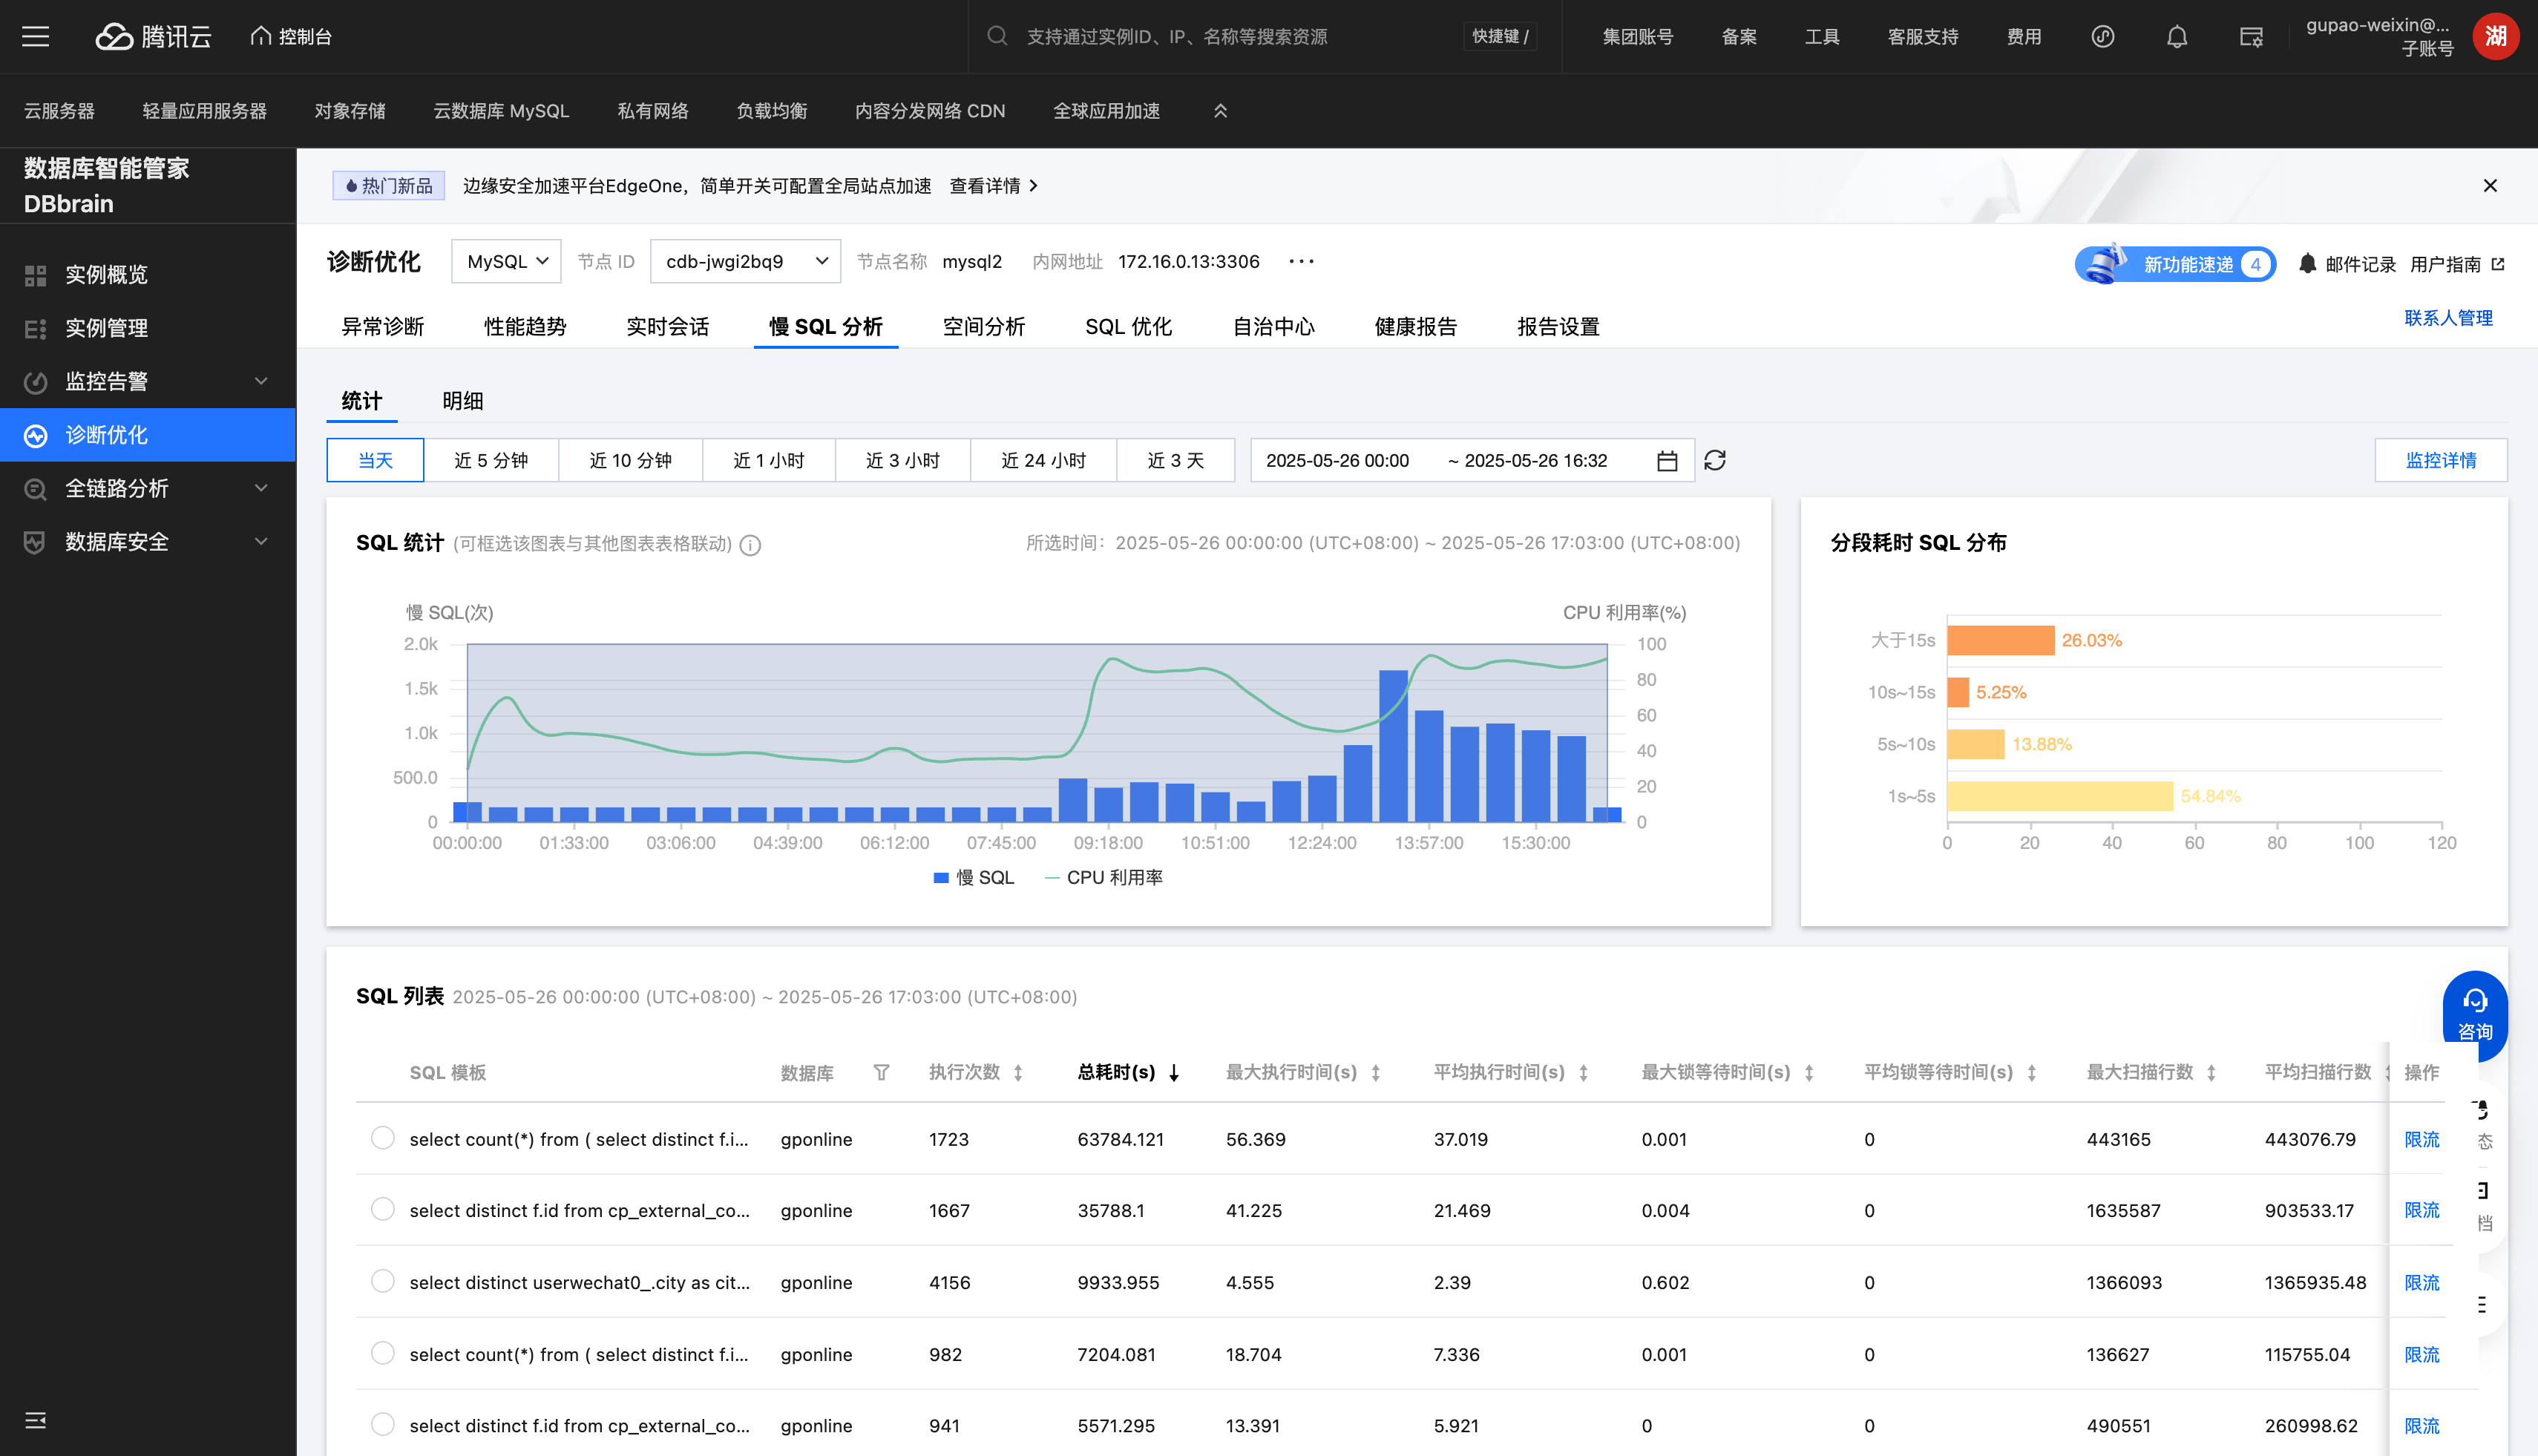Image resolution: width=2538 pixels, height=1456 pixels.
Task: Click the notification bell in top bar
Action: pyautogui.click(x=2177, y=37)
